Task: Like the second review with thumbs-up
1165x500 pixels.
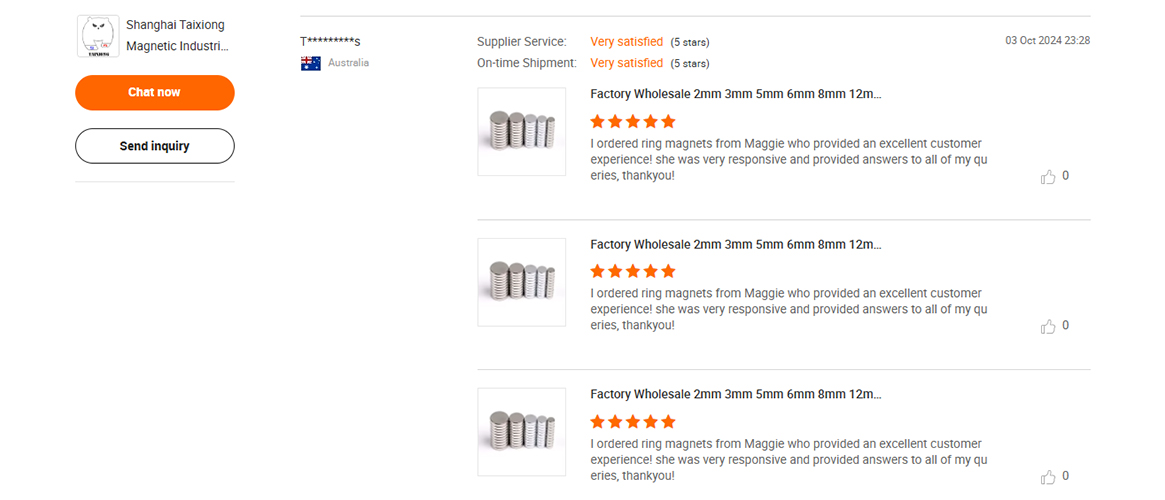Action: point(1048,327)
